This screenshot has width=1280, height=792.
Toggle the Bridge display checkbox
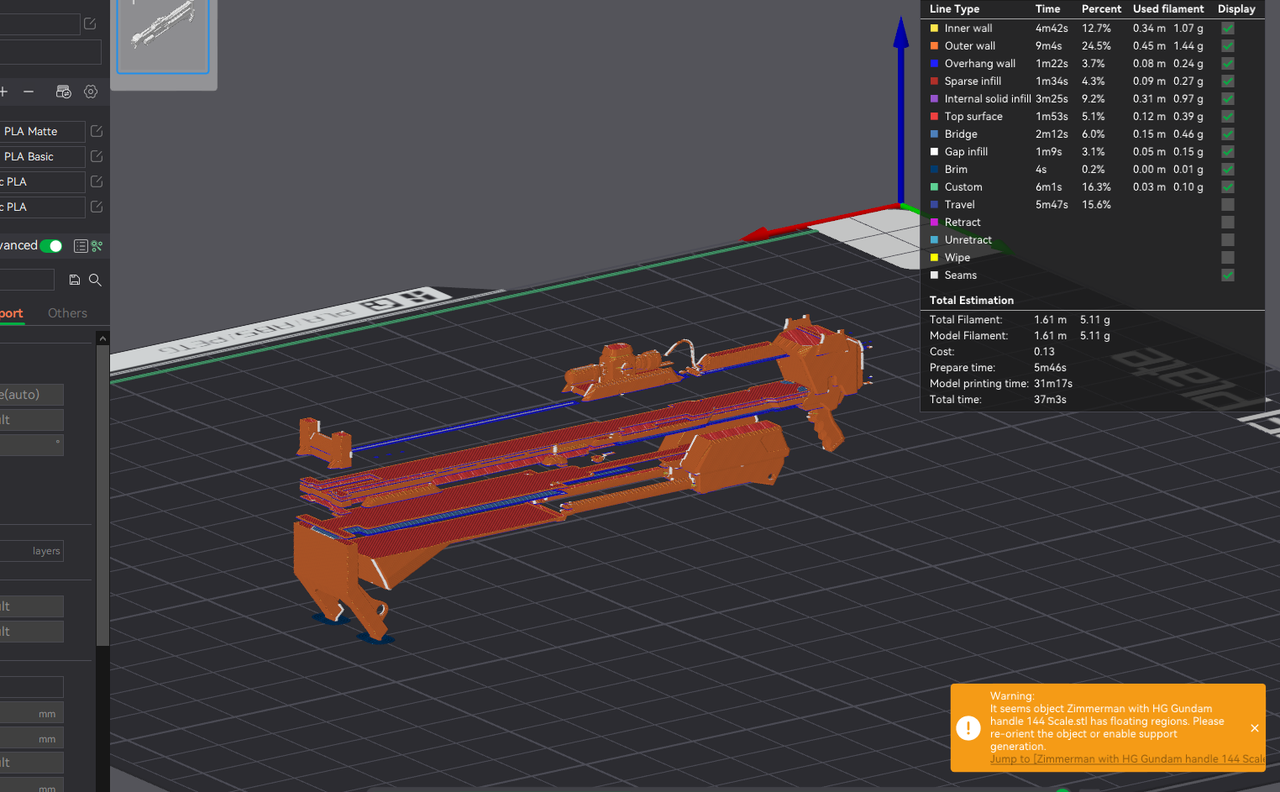tap(1228, 134)
